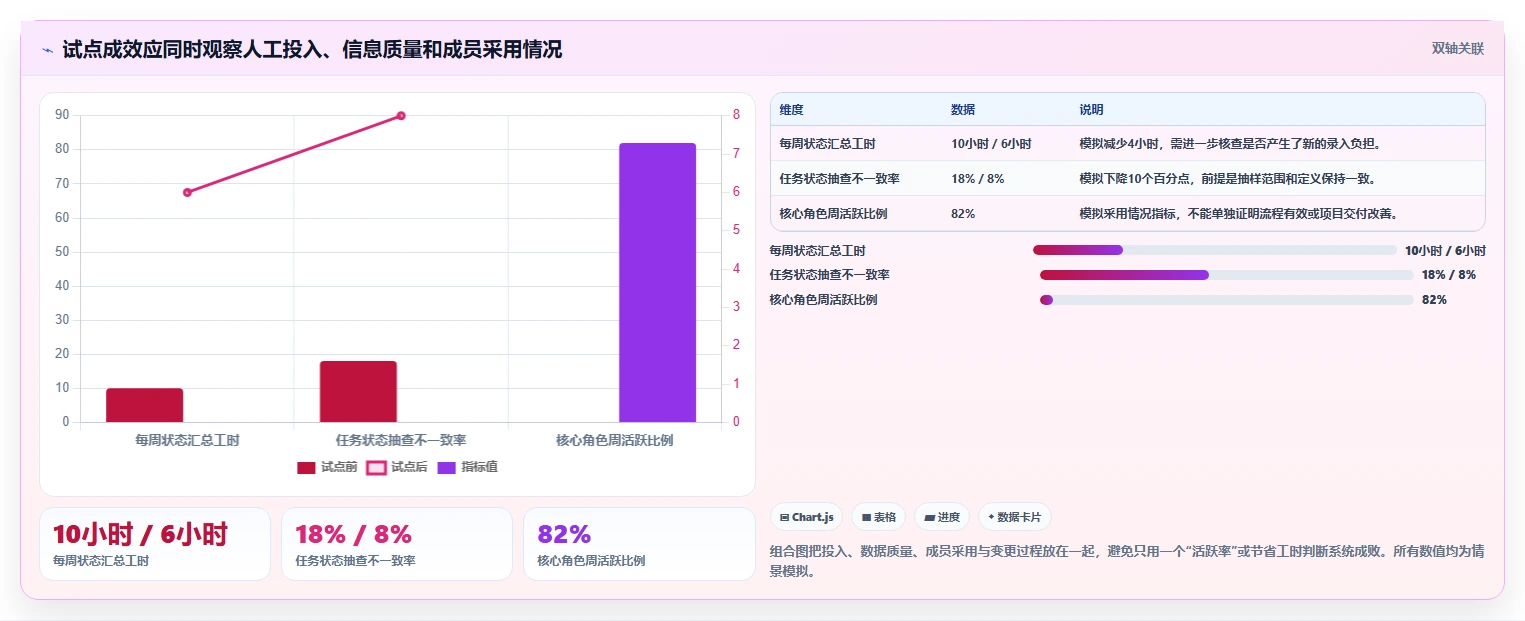The image size is (1525, 621).
Task: Click the red bar for 每周状态汇总工时
Action: point(145,405)
